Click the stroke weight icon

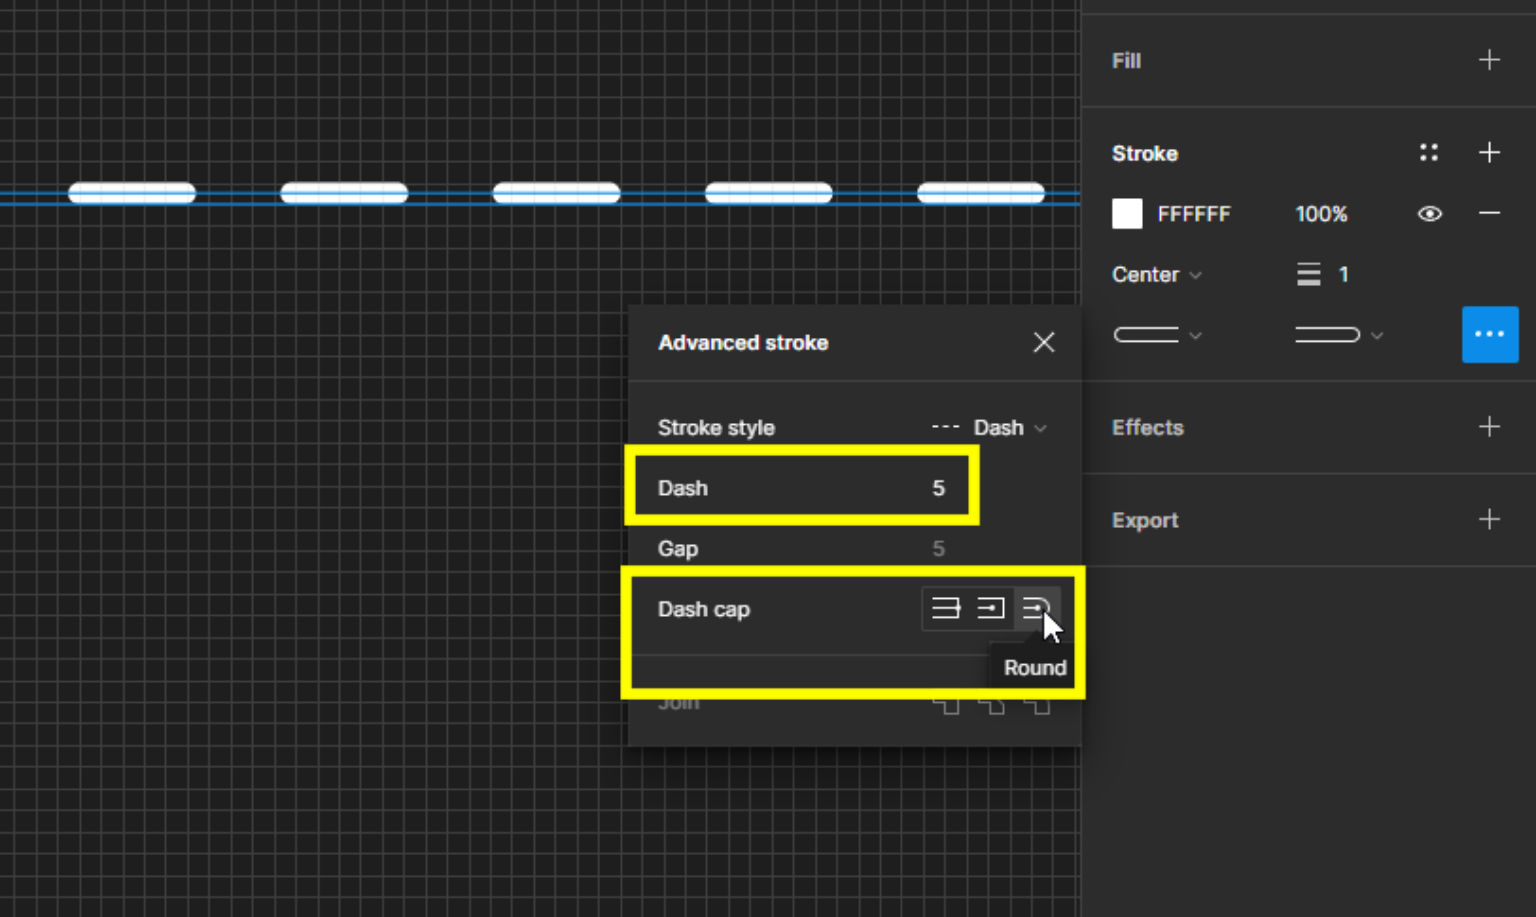[1308, 274]
